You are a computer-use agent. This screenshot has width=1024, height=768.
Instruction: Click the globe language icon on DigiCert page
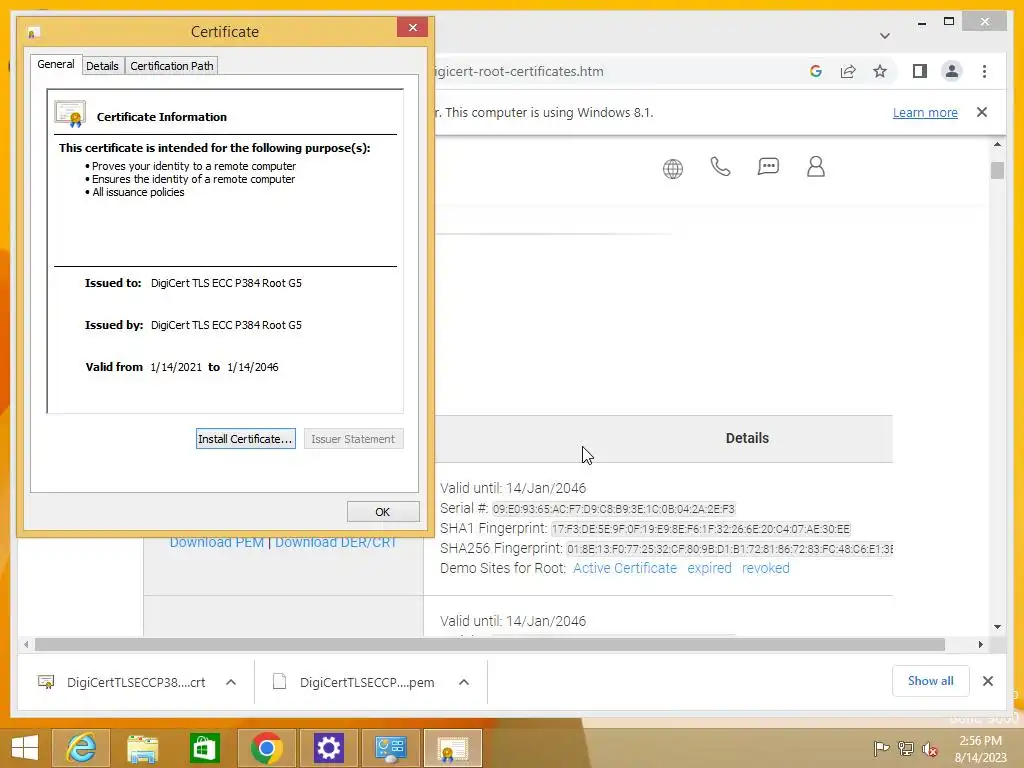tap(673, 168)
